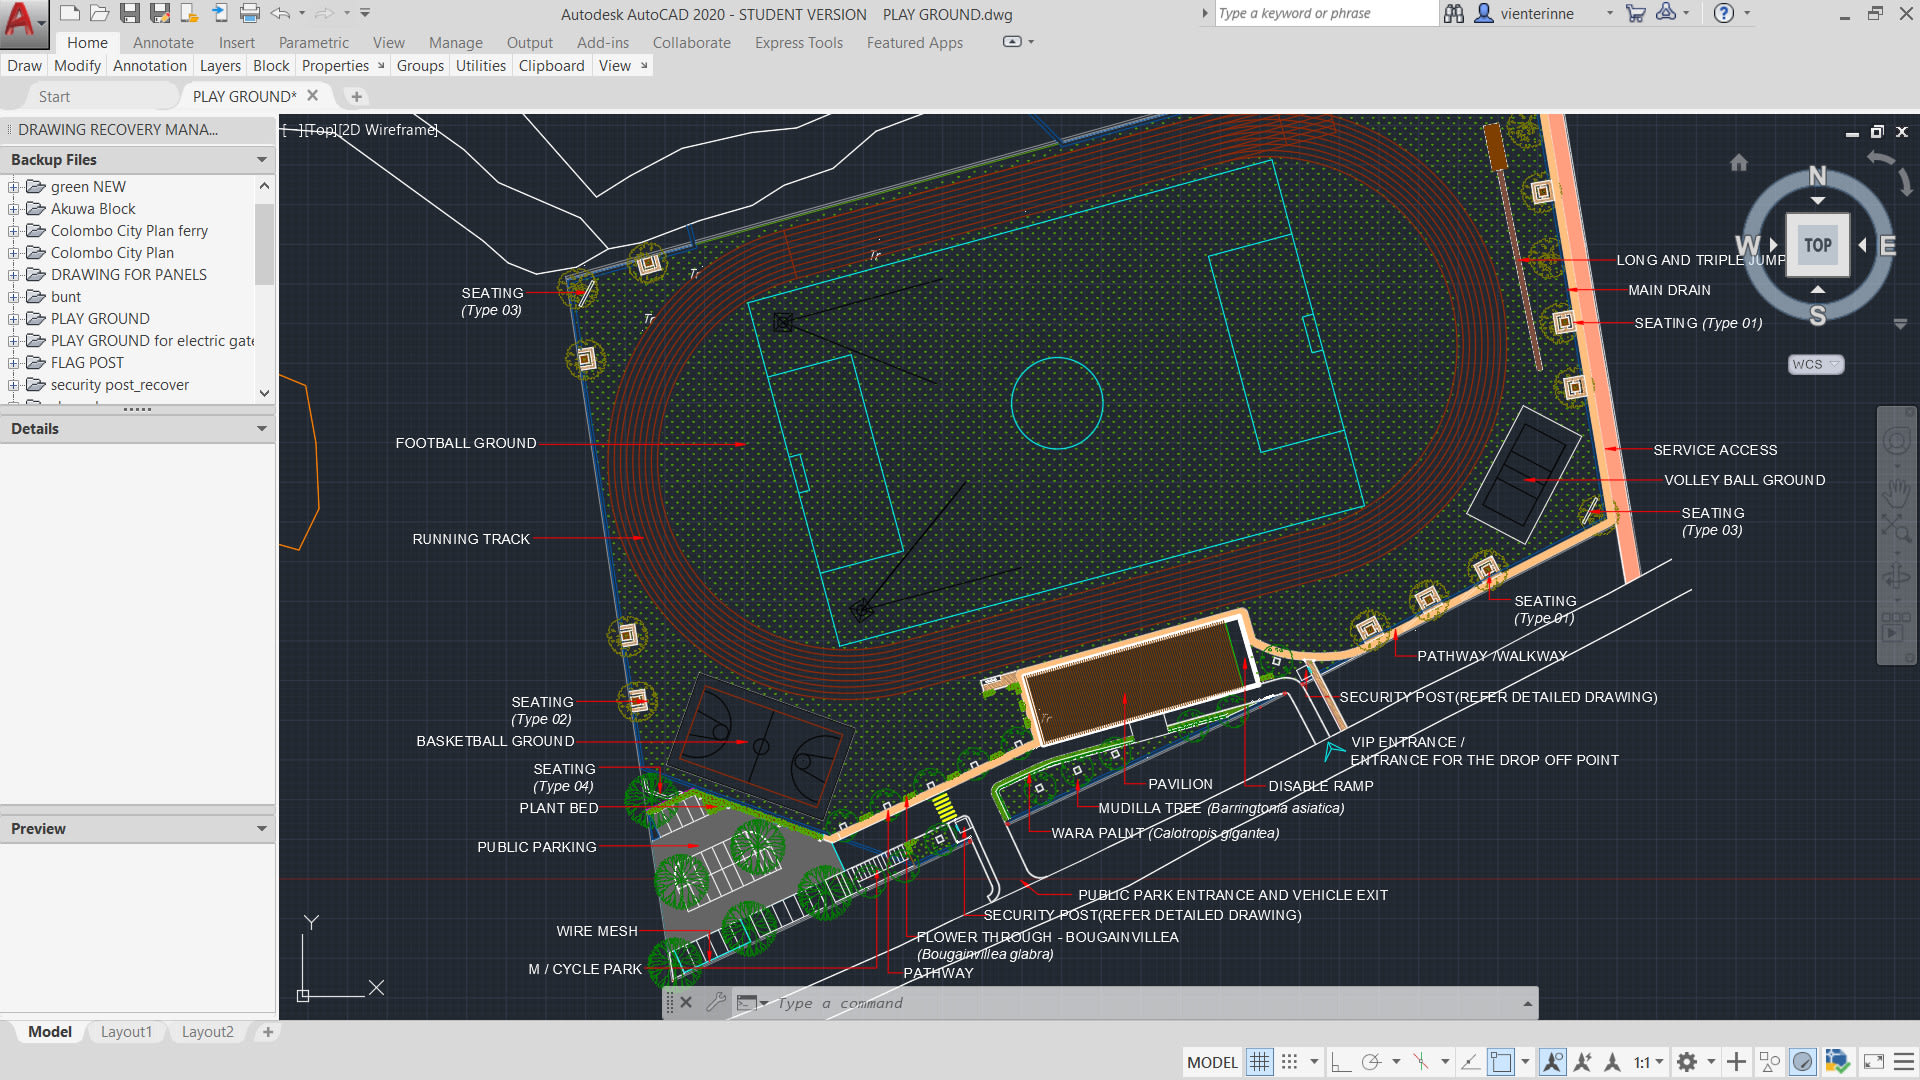Viewport: 1920px width, 1080px height.
Task: Open a drawing using the Open folder icon
Action: 99,12
